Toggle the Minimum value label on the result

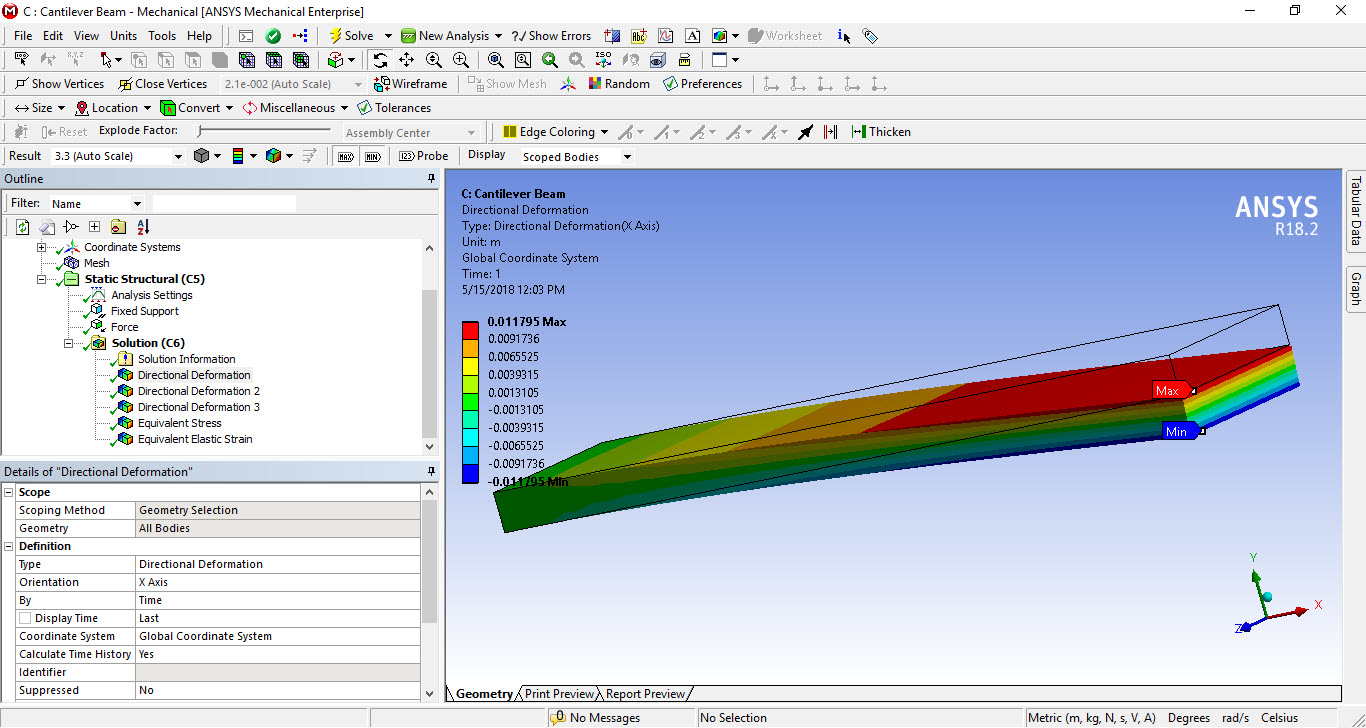tap(372, 156)
